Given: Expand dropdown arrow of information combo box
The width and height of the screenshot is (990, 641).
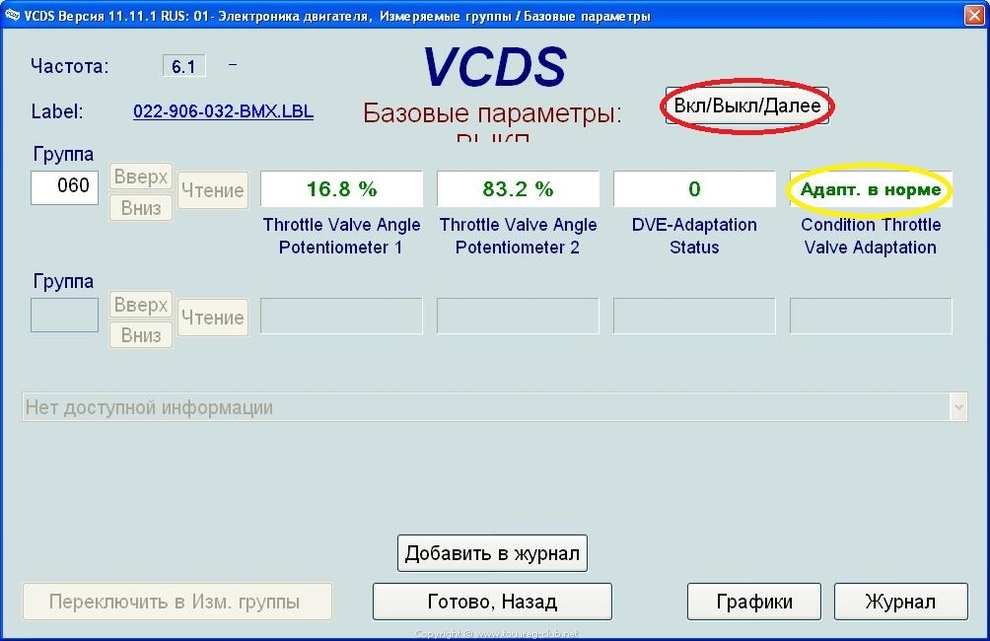Looking at the screenshot, I should click(x=958, y=407).
